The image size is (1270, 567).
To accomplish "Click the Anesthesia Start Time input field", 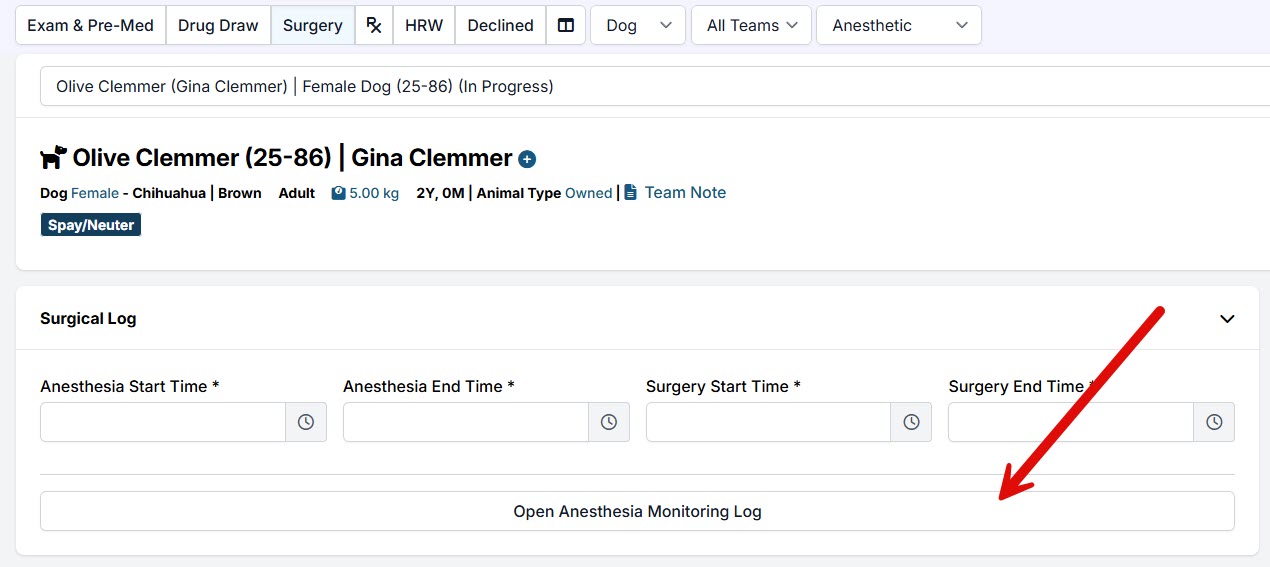I will (x=163, y=422).
